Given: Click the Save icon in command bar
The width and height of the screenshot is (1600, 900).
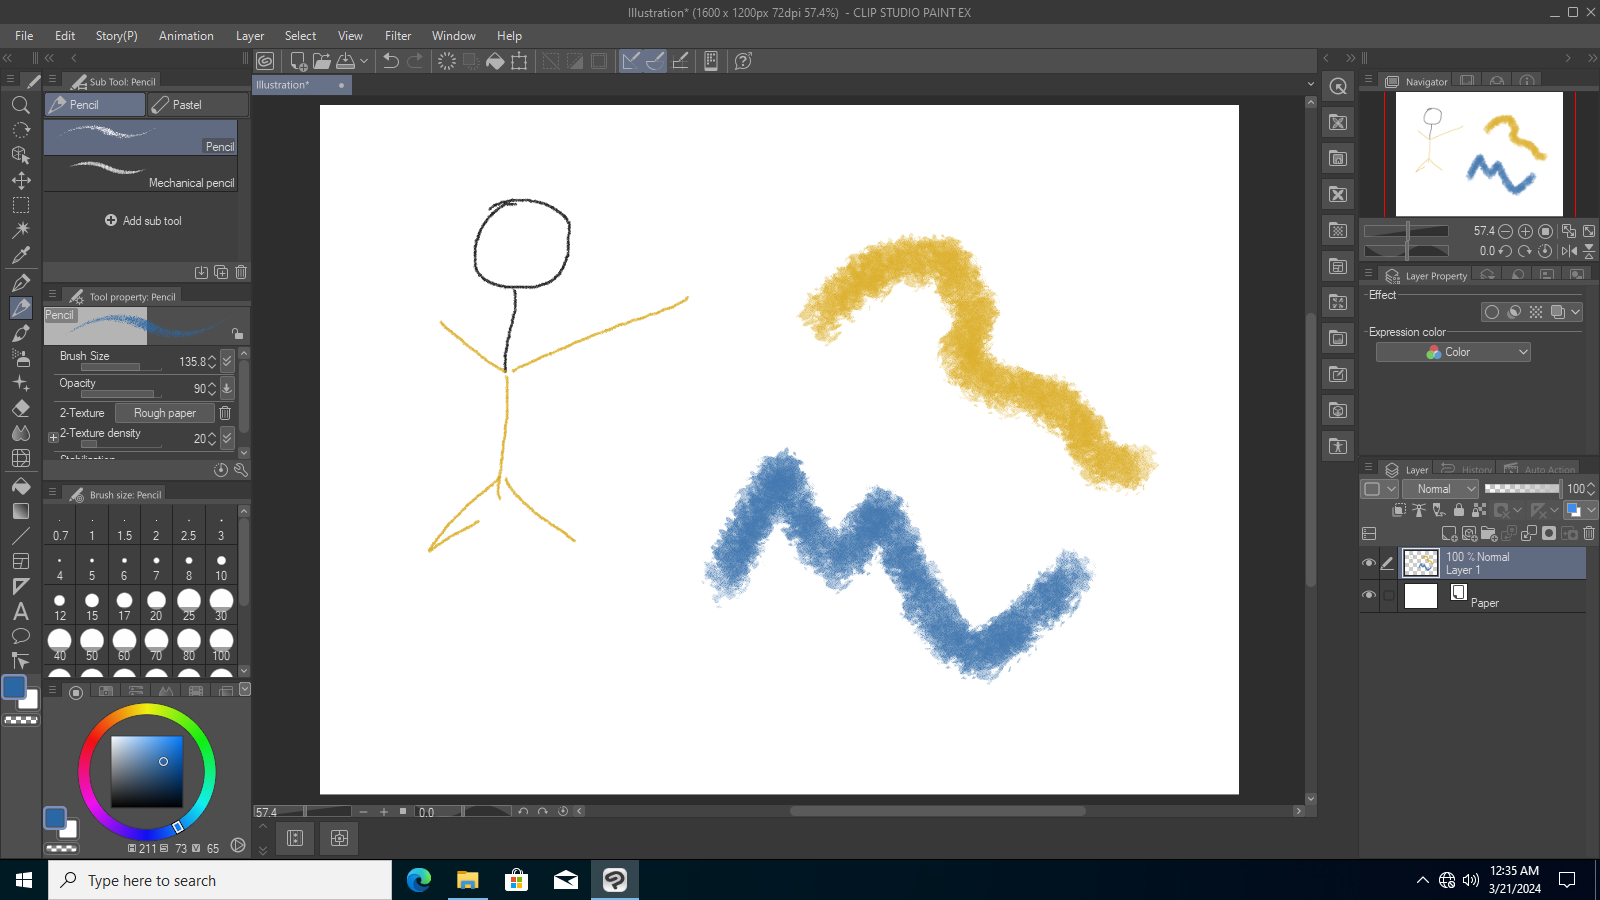Looking at the screenshot, I should tap(346, 61).
